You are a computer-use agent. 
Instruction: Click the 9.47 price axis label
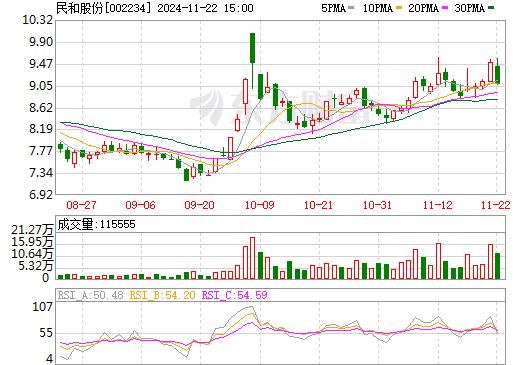tap(41, 64)
